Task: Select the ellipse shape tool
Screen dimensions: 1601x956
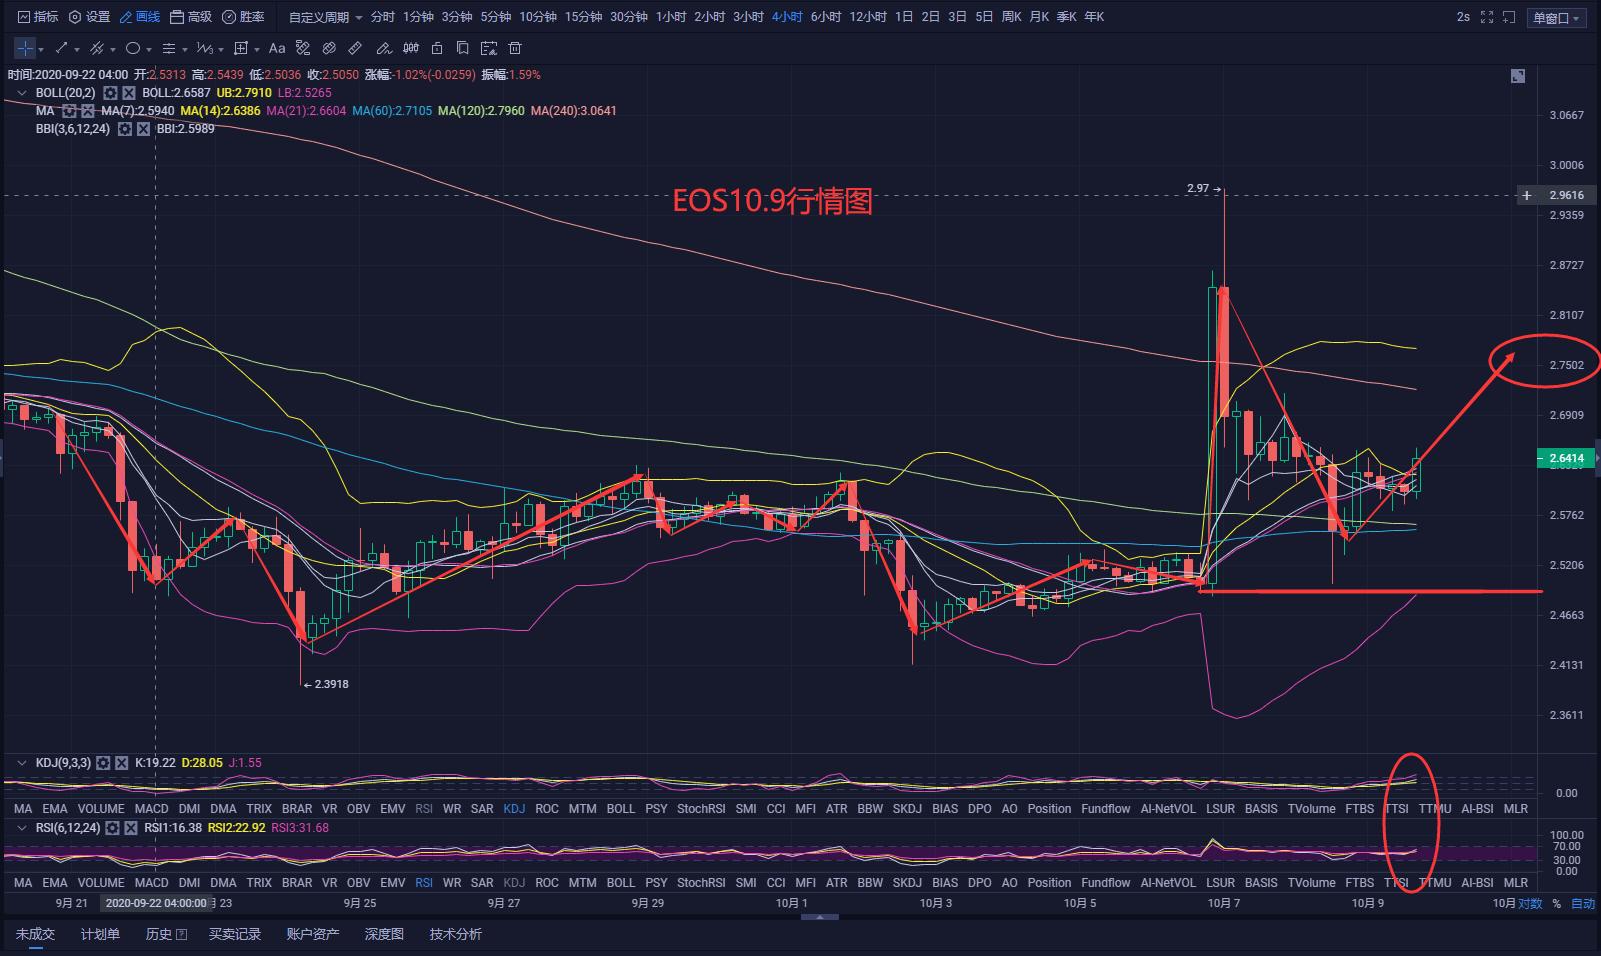Action: coord(132,48)
